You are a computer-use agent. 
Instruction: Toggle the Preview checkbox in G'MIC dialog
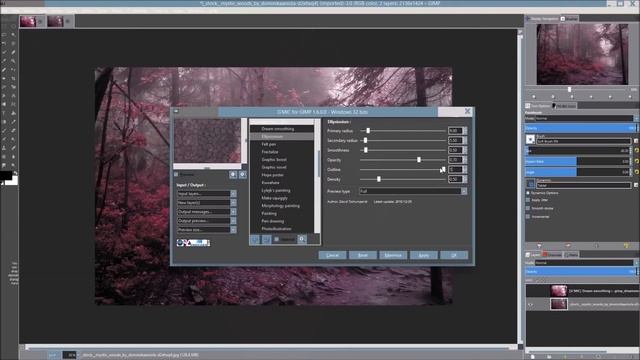coord(176,174)
